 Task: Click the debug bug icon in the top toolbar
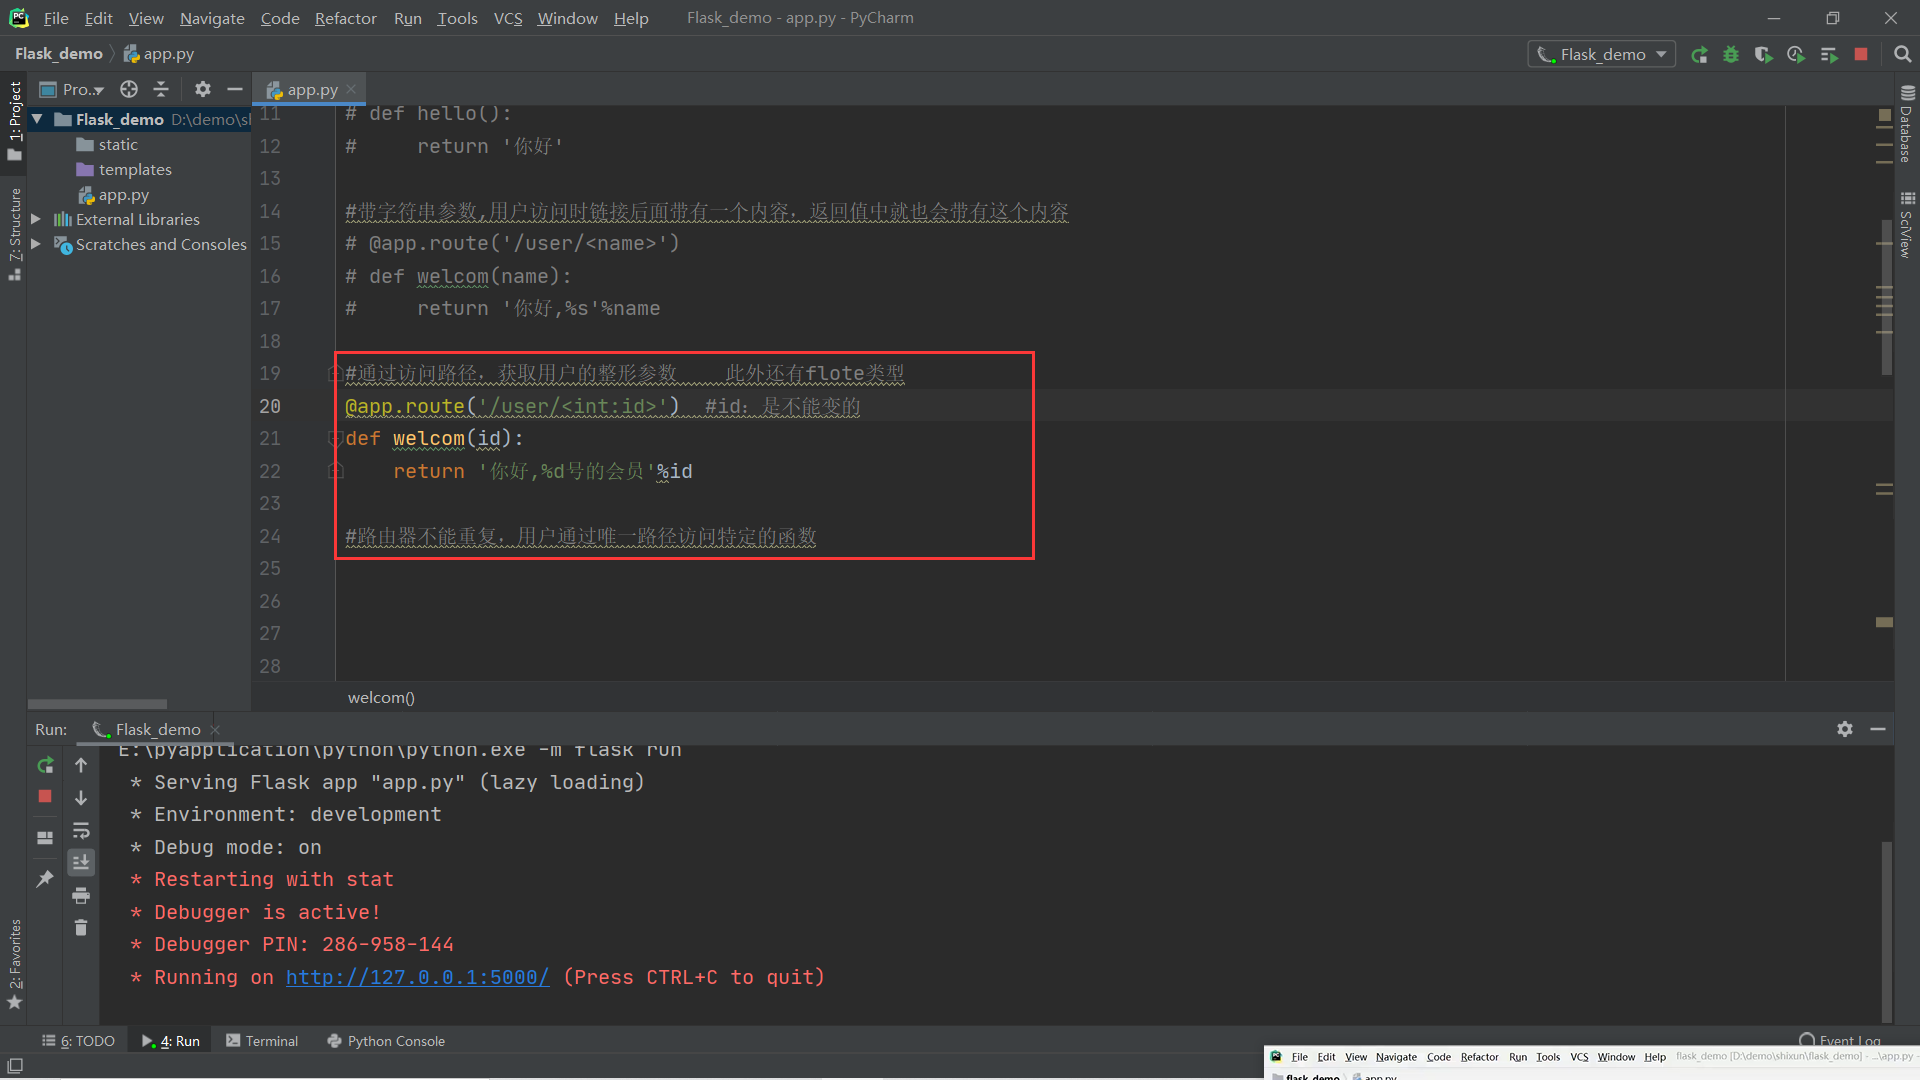[x=1731, y=55]
